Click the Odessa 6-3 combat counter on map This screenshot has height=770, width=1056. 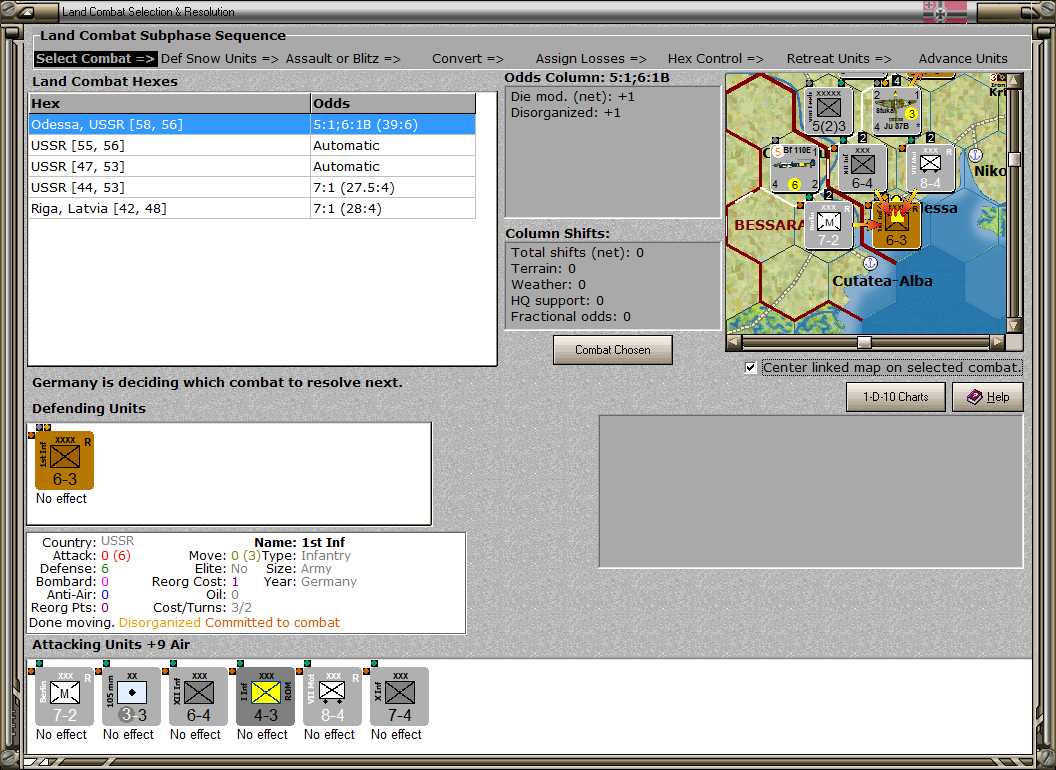(896, 225)
